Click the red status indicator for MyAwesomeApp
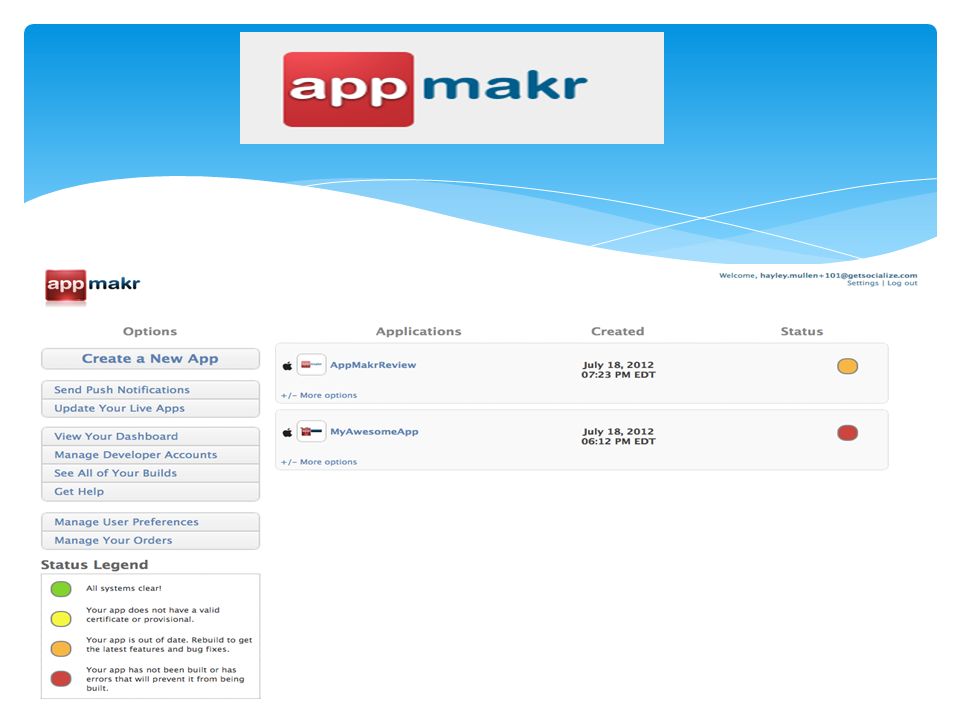Screen dimensions: 960x720 (x=847, y=433)
